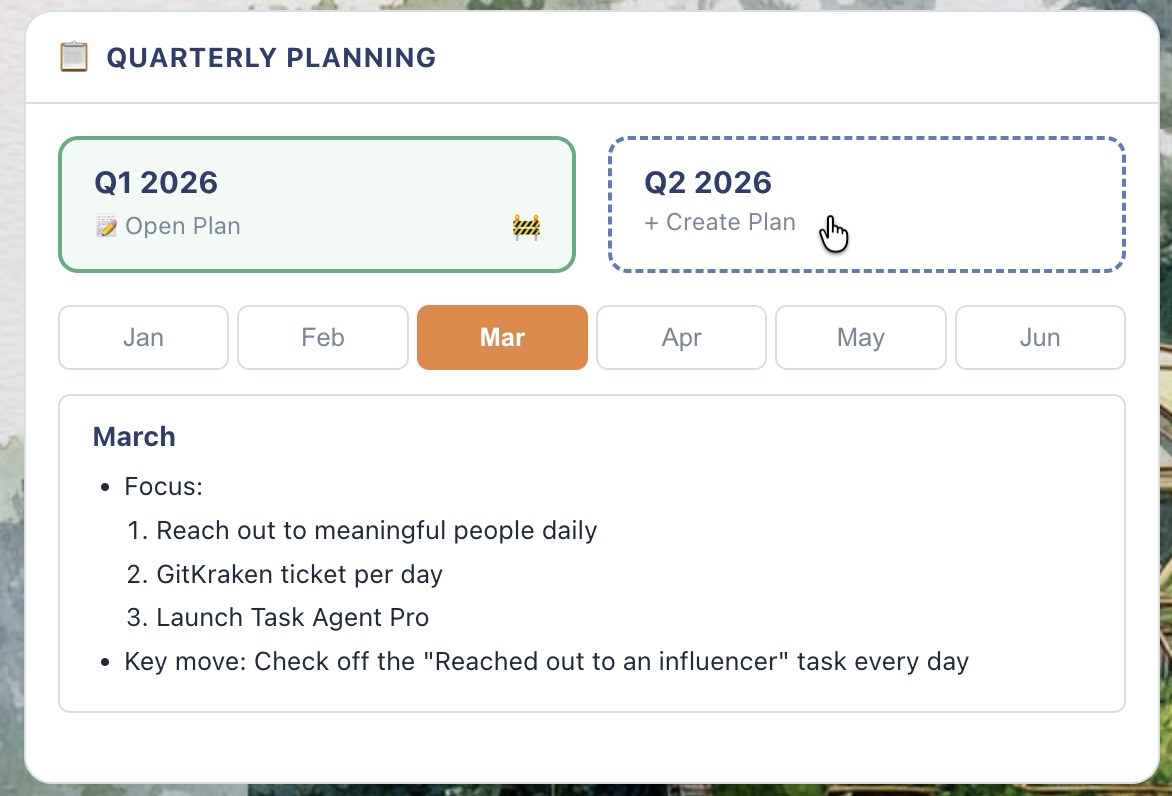Viewport: 1172px width, 796px height.
Task: Click the Quarterly Planning title text
Action: tap(271, 58)
